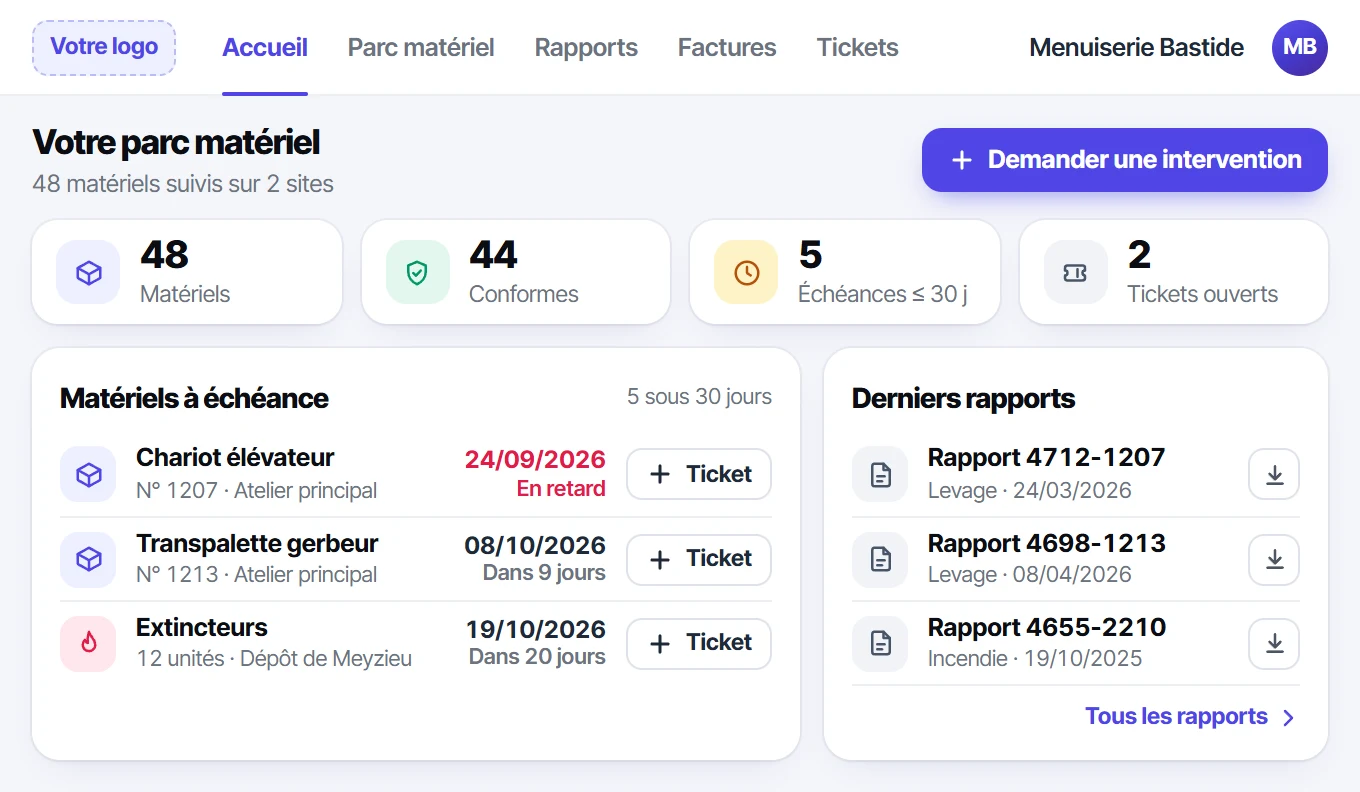
Task: Select the Extincteurs name
Action: click(x=202, y=627)
